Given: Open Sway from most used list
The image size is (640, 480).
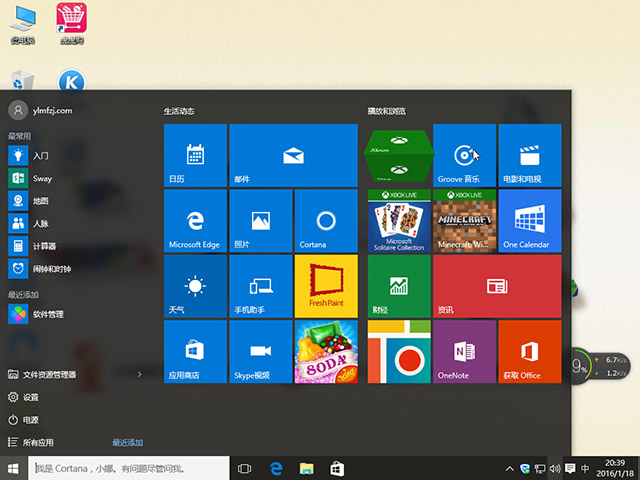Looking at the screenshot, I should [42, 178].
